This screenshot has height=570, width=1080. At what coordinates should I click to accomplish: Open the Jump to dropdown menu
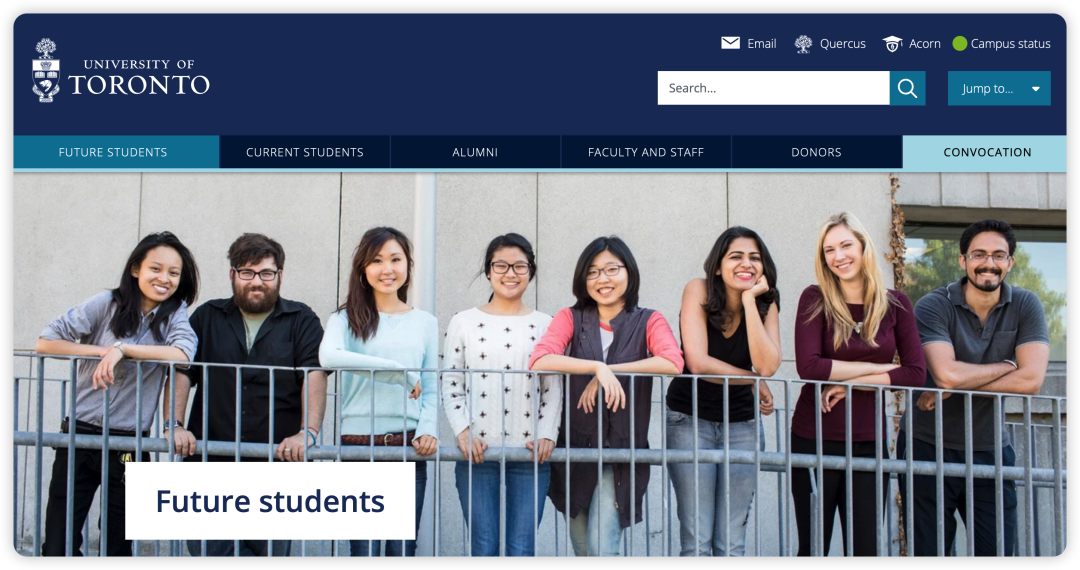point(999,88)
